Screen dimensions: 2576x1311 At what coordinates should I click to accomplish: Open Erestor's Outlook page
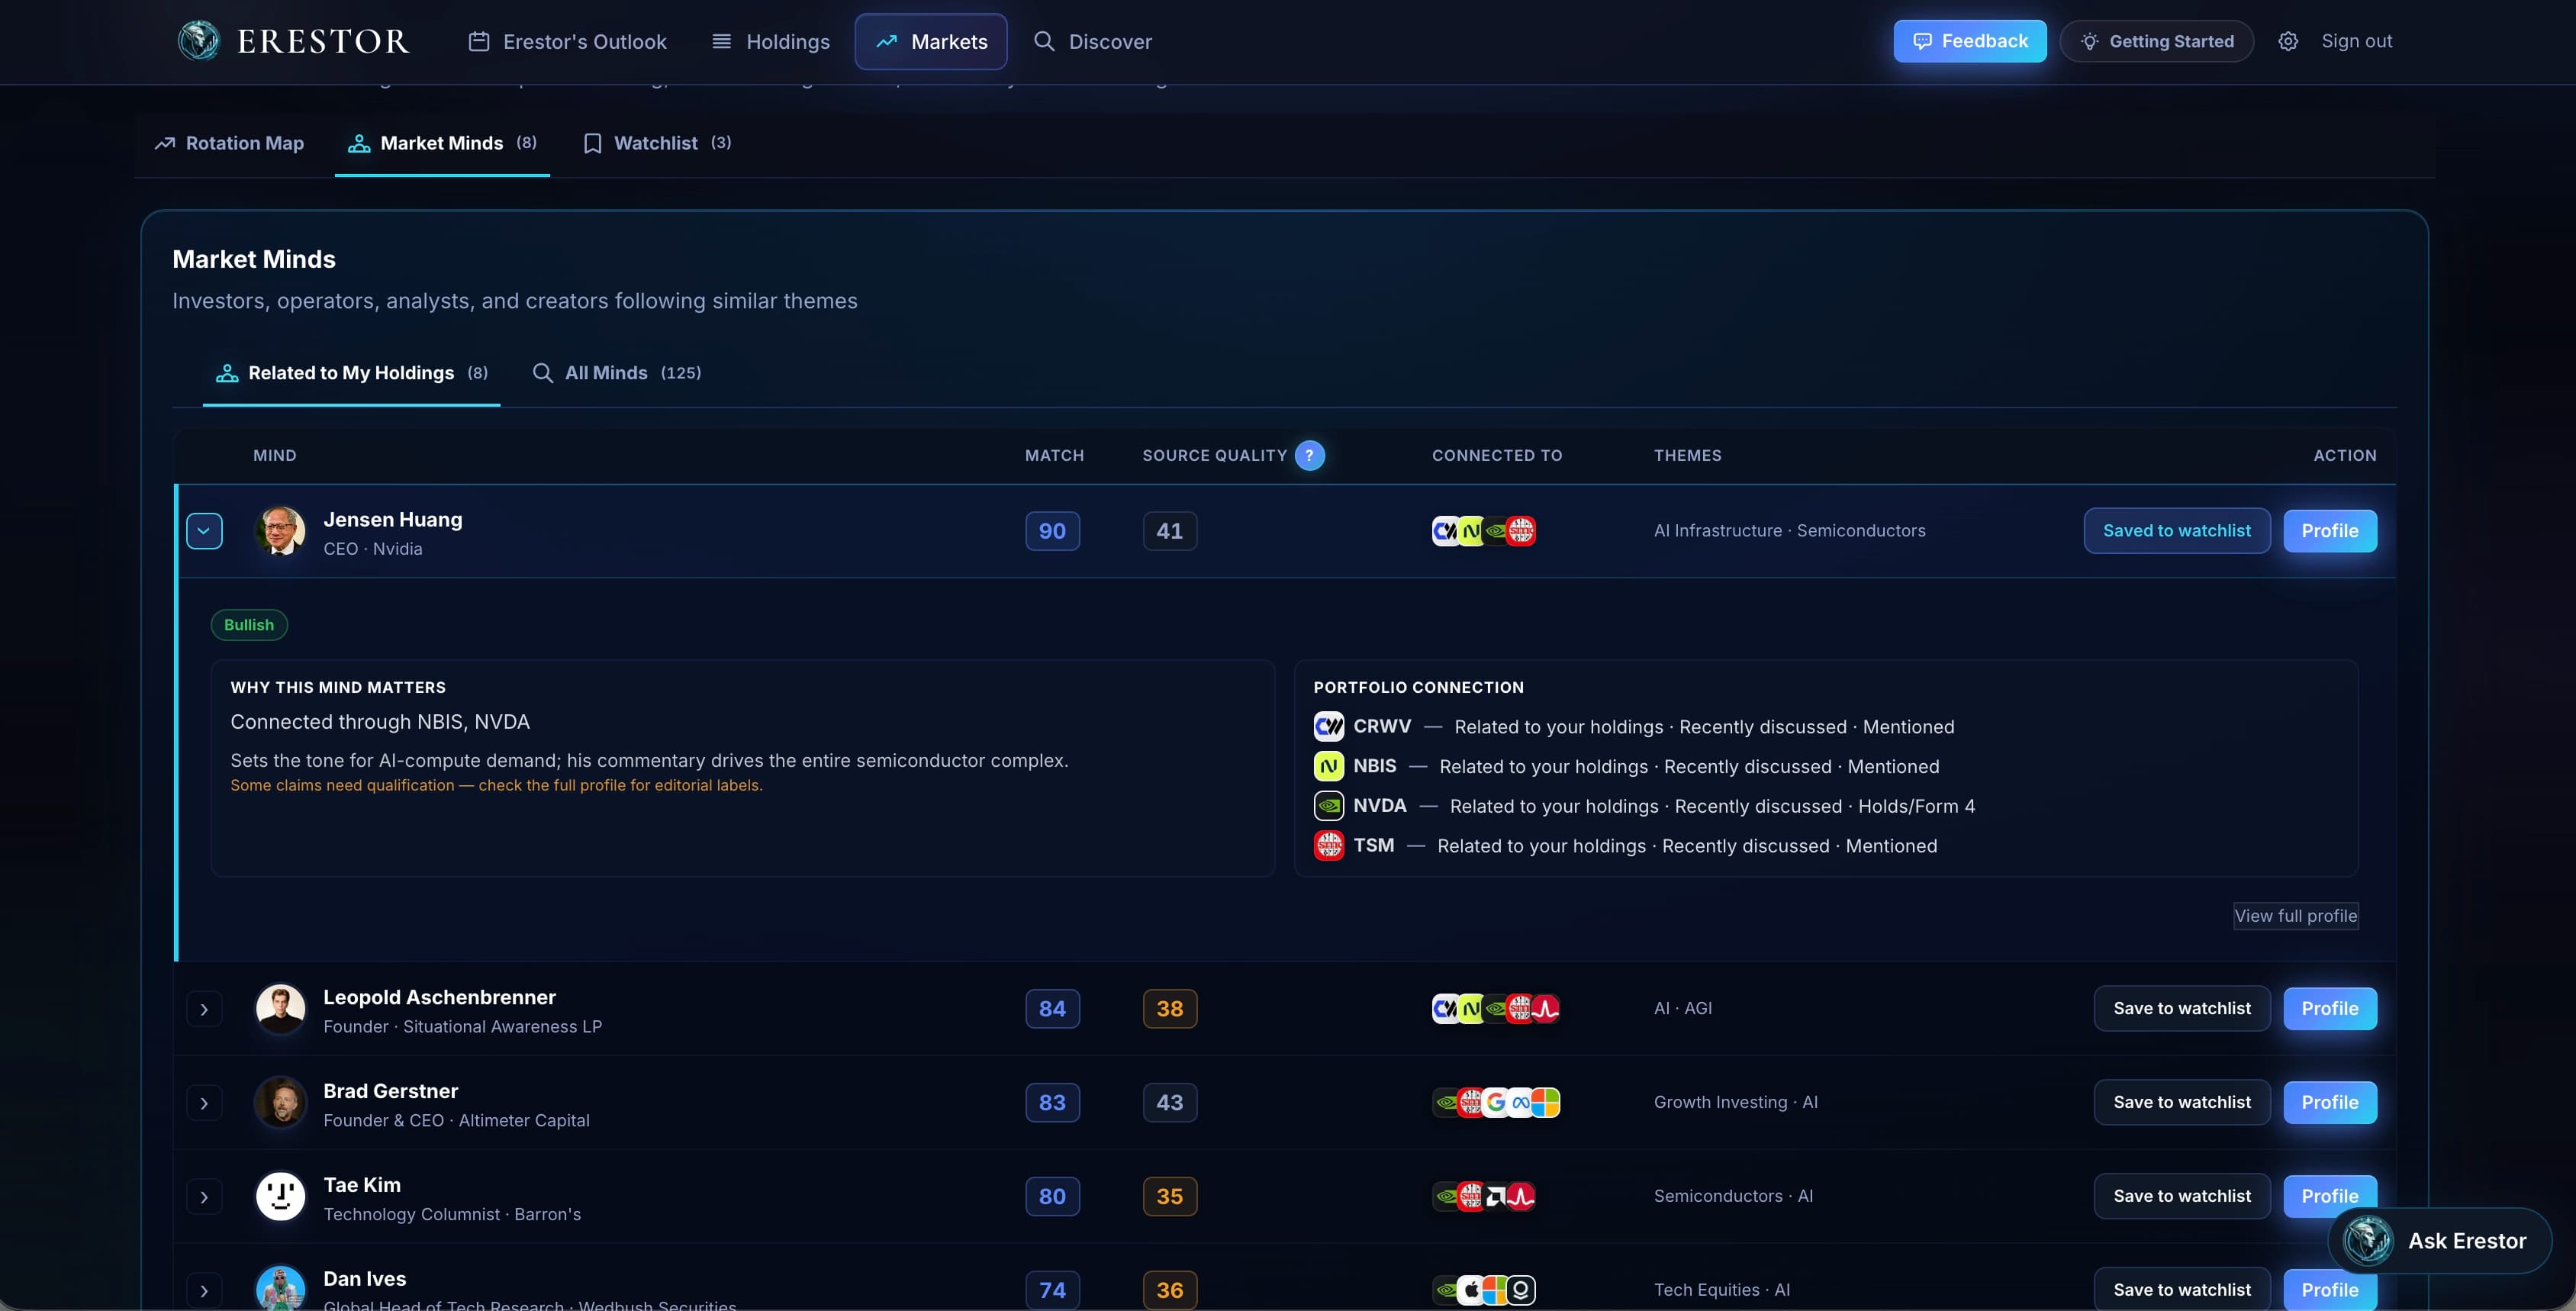pos(567,41)
